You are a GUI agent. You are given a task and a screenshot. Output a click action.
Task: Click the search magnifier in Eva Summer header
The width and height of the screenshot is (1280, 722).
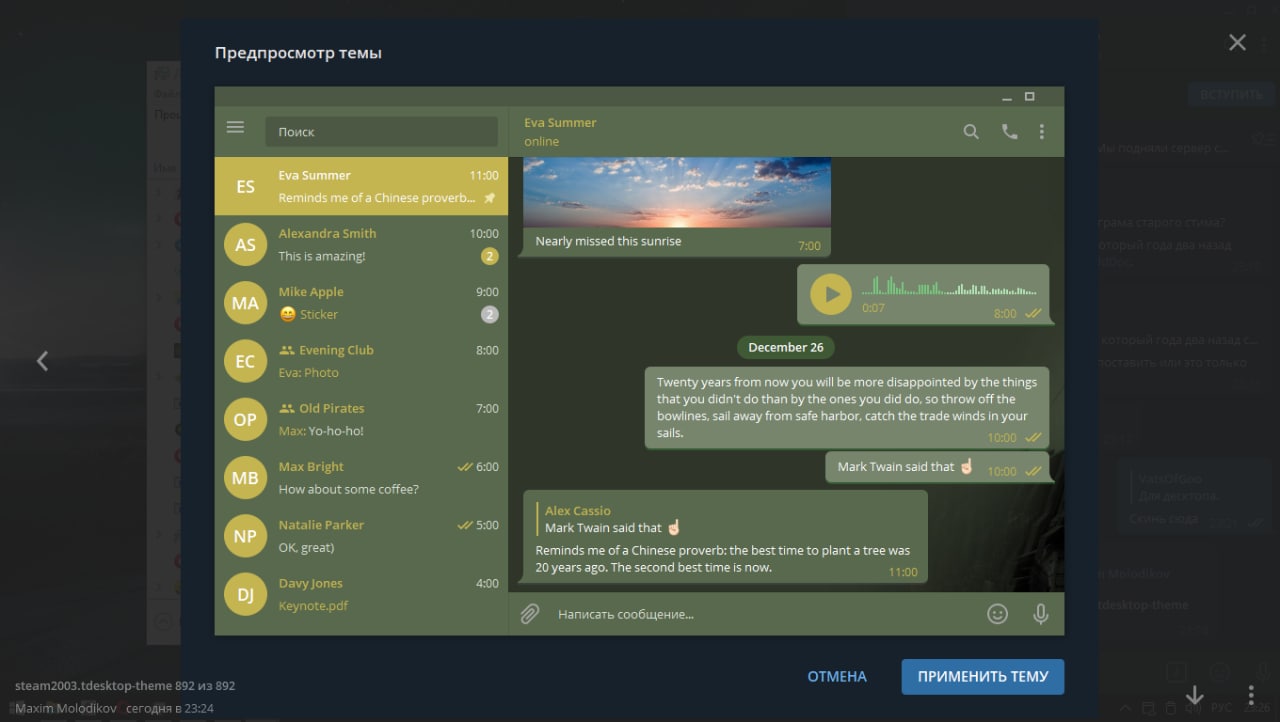(971, 131)
